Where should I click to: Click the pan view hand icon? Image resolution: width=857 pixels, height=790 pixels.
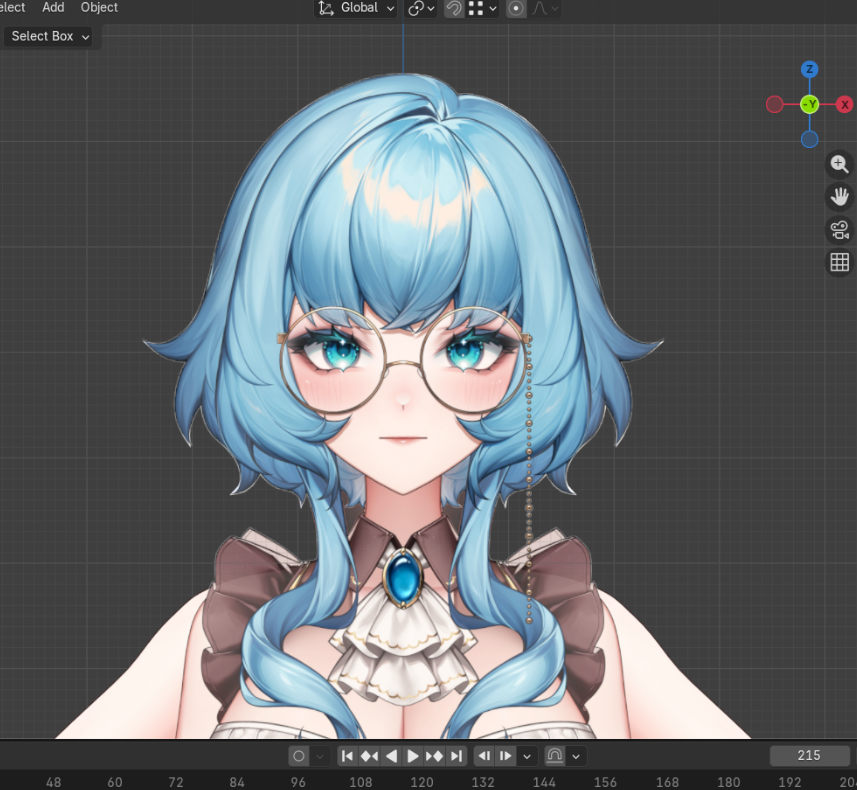(x=840, y=197)
